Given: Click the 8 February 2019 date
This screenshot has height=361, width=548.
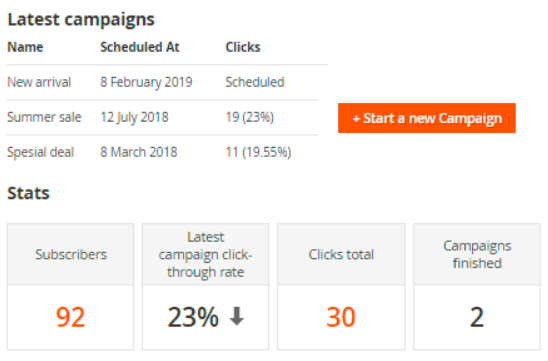Looking at the screenshot, I should (x=146, y=82).
